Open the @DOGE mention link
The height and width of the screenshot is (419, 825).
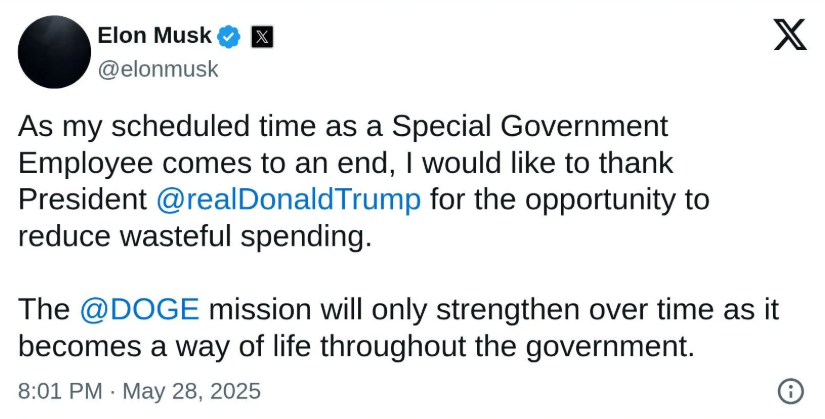coord(139,310)
